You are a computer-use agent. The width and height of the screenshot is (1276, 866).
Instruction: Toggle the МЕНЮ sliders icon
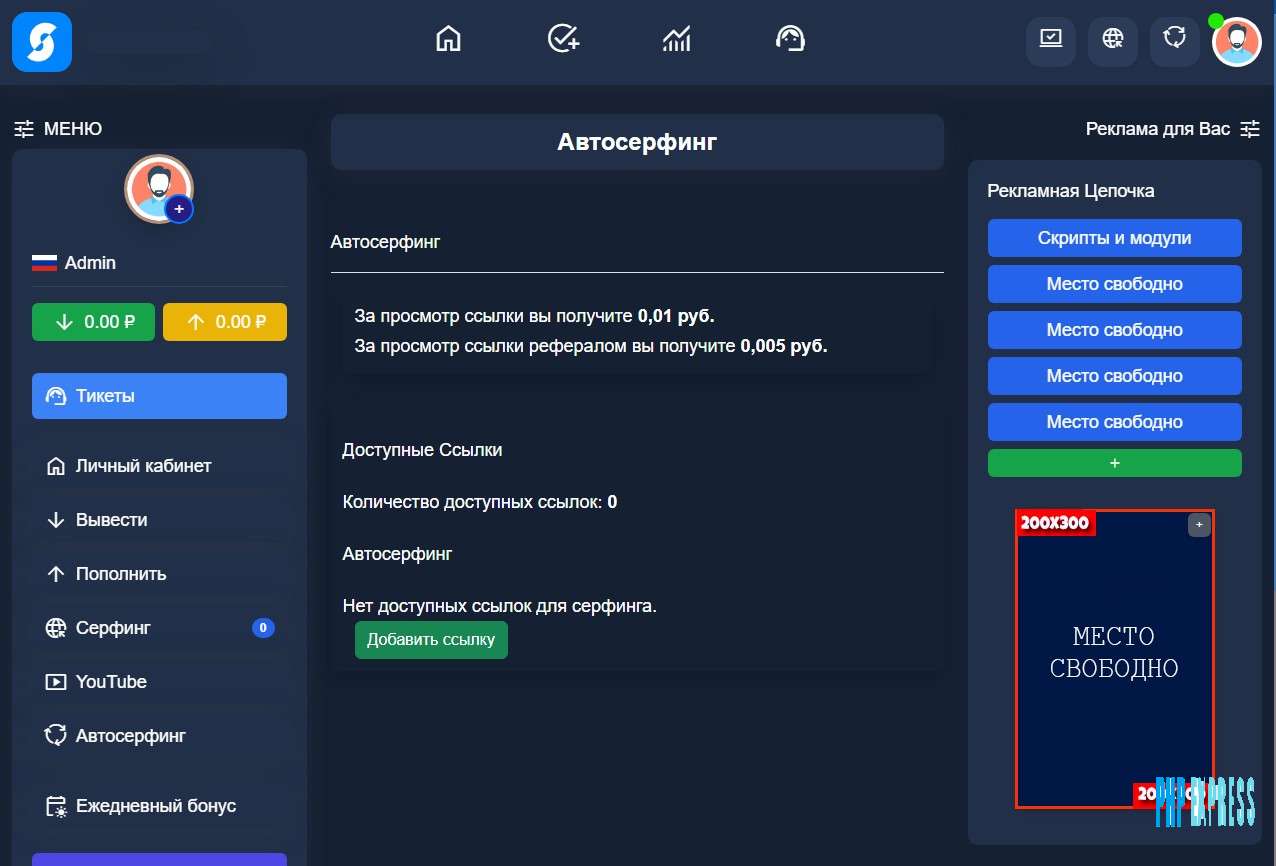tap(24, 129)
